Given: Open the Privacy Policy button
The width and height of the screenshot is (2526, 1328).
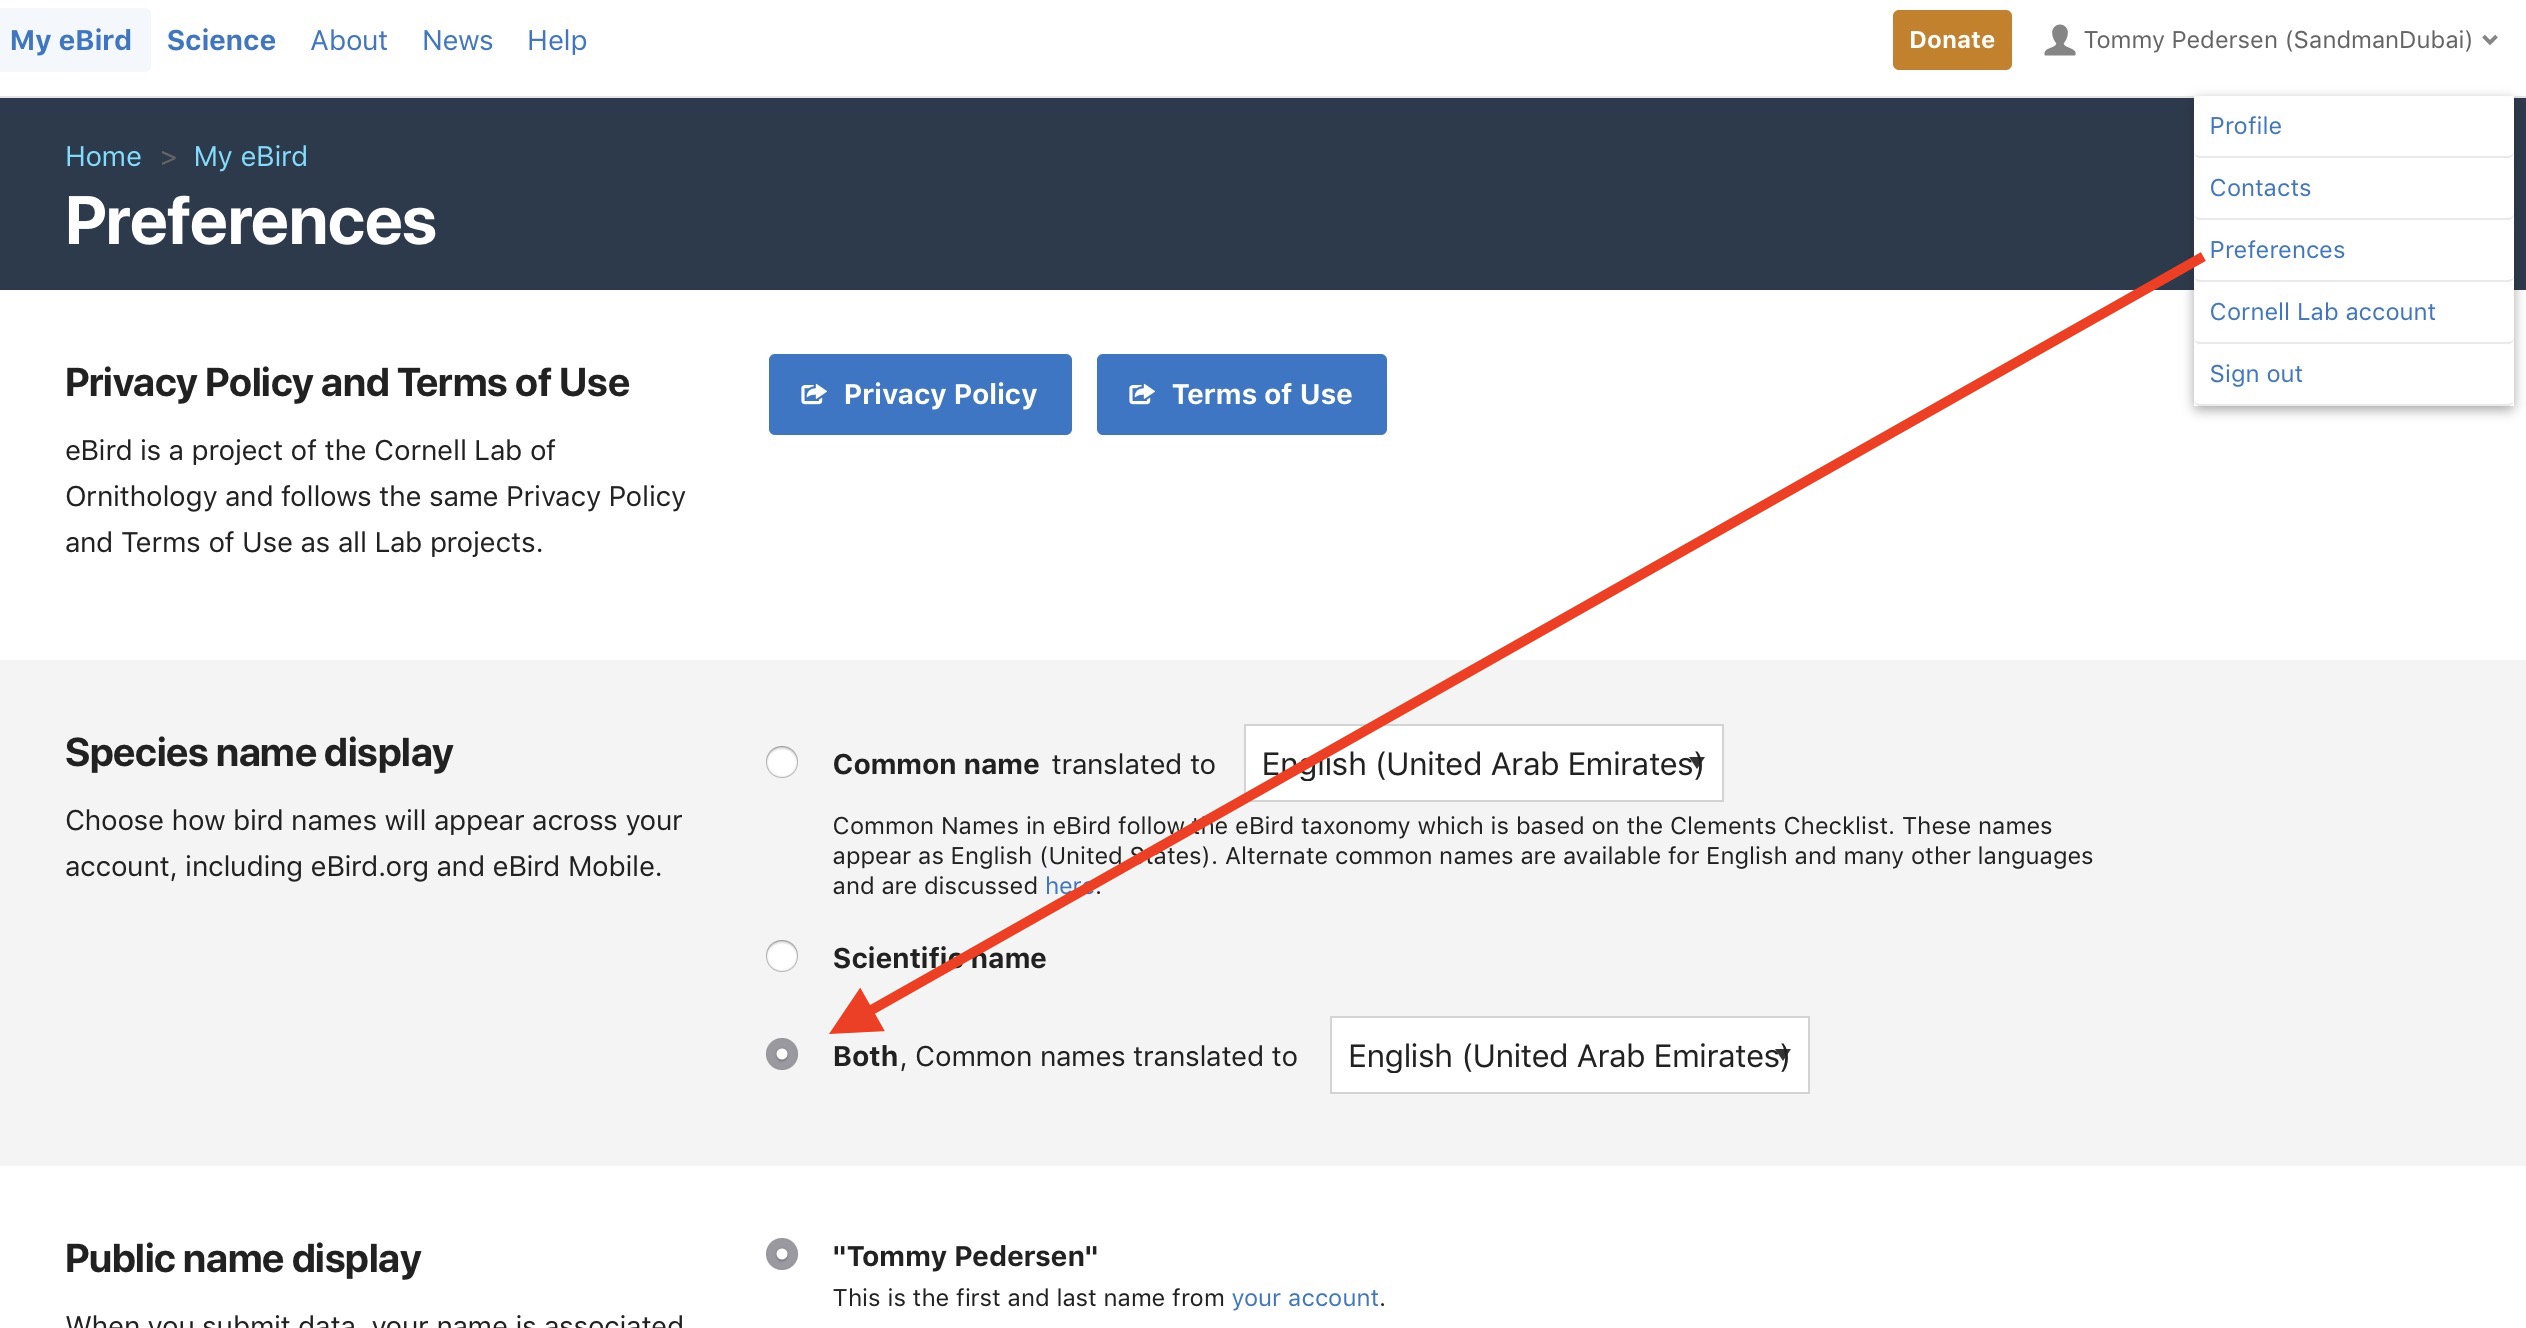Looking at the screenshot, I should tap(920, 394).
